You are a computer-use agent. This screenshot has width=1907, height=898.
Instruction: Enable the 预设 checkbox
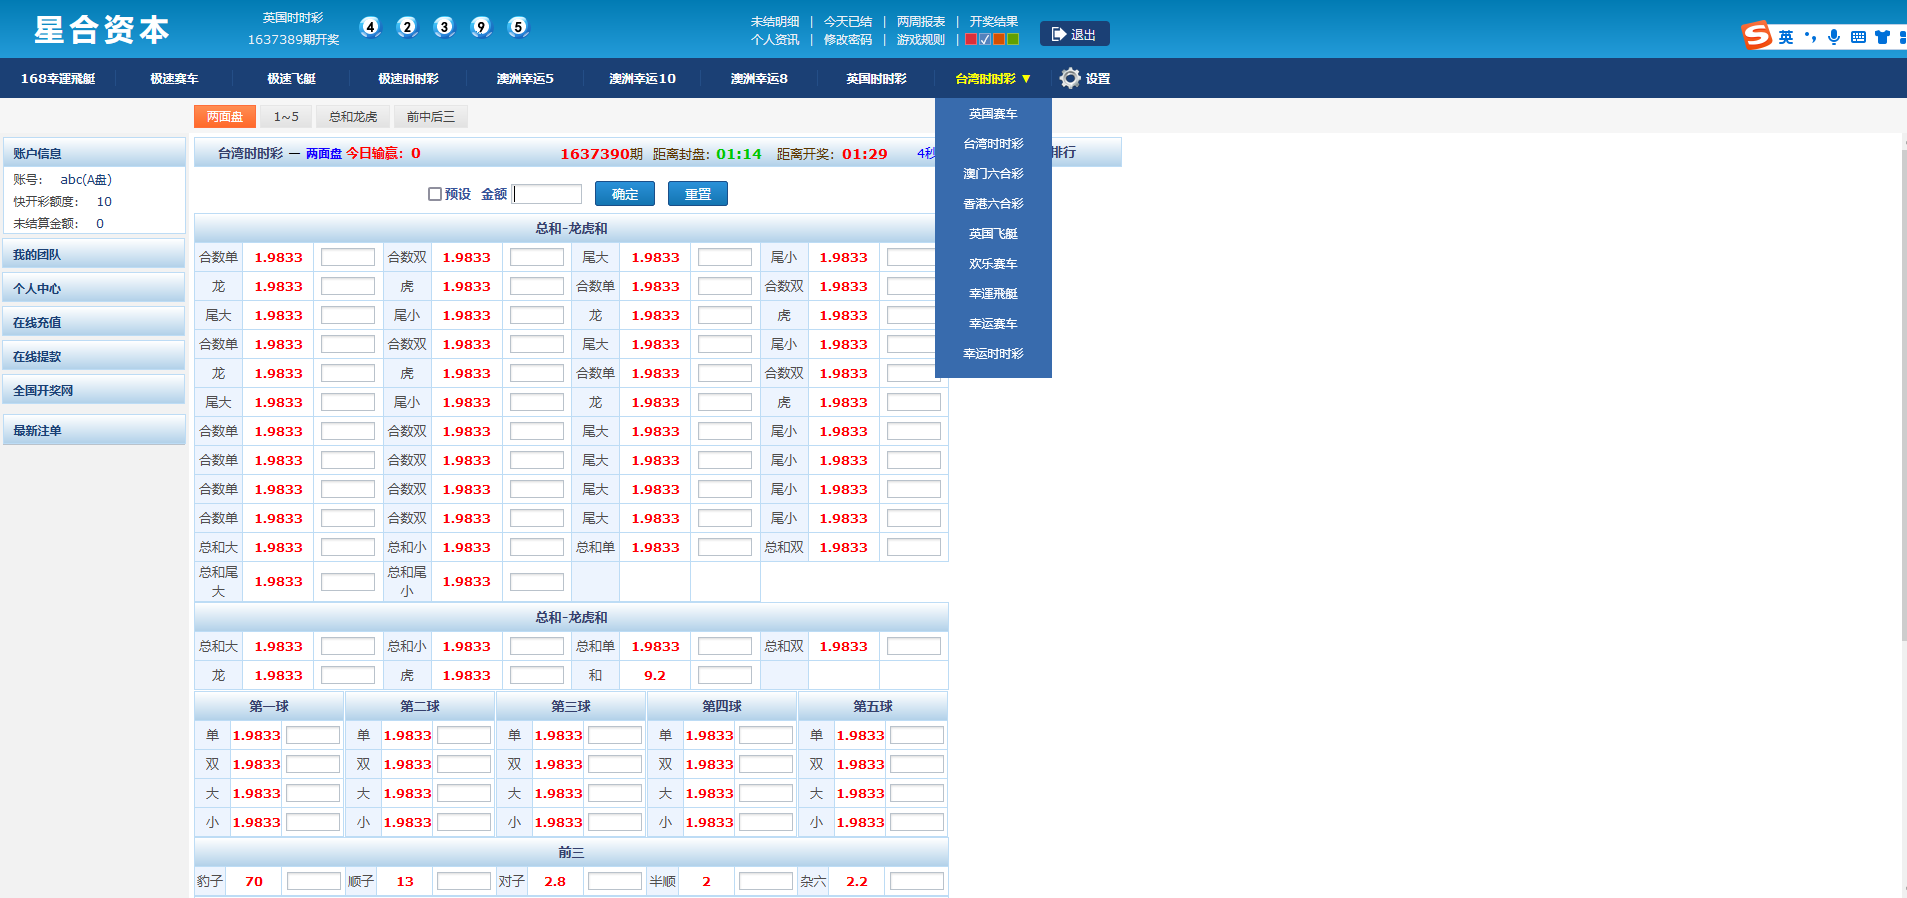(x=435, y=194)
